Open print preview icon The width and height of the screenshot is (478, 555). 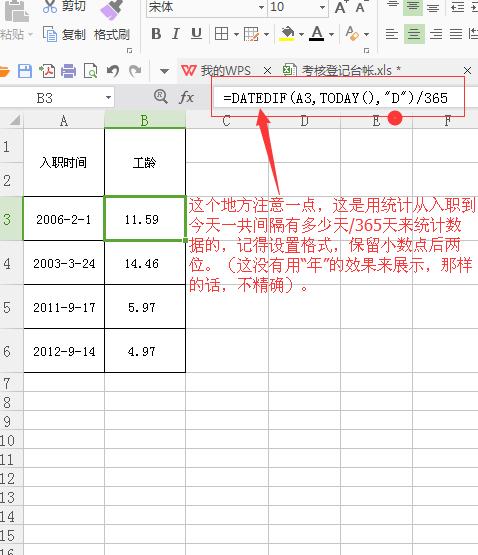(x=91, y=71)
